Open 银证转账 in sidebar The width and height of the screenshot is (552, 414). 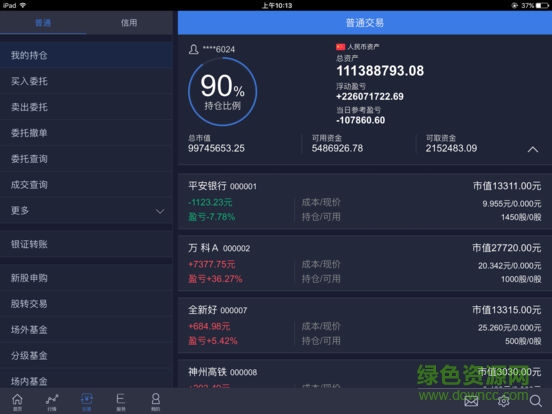tap(86, 244)
